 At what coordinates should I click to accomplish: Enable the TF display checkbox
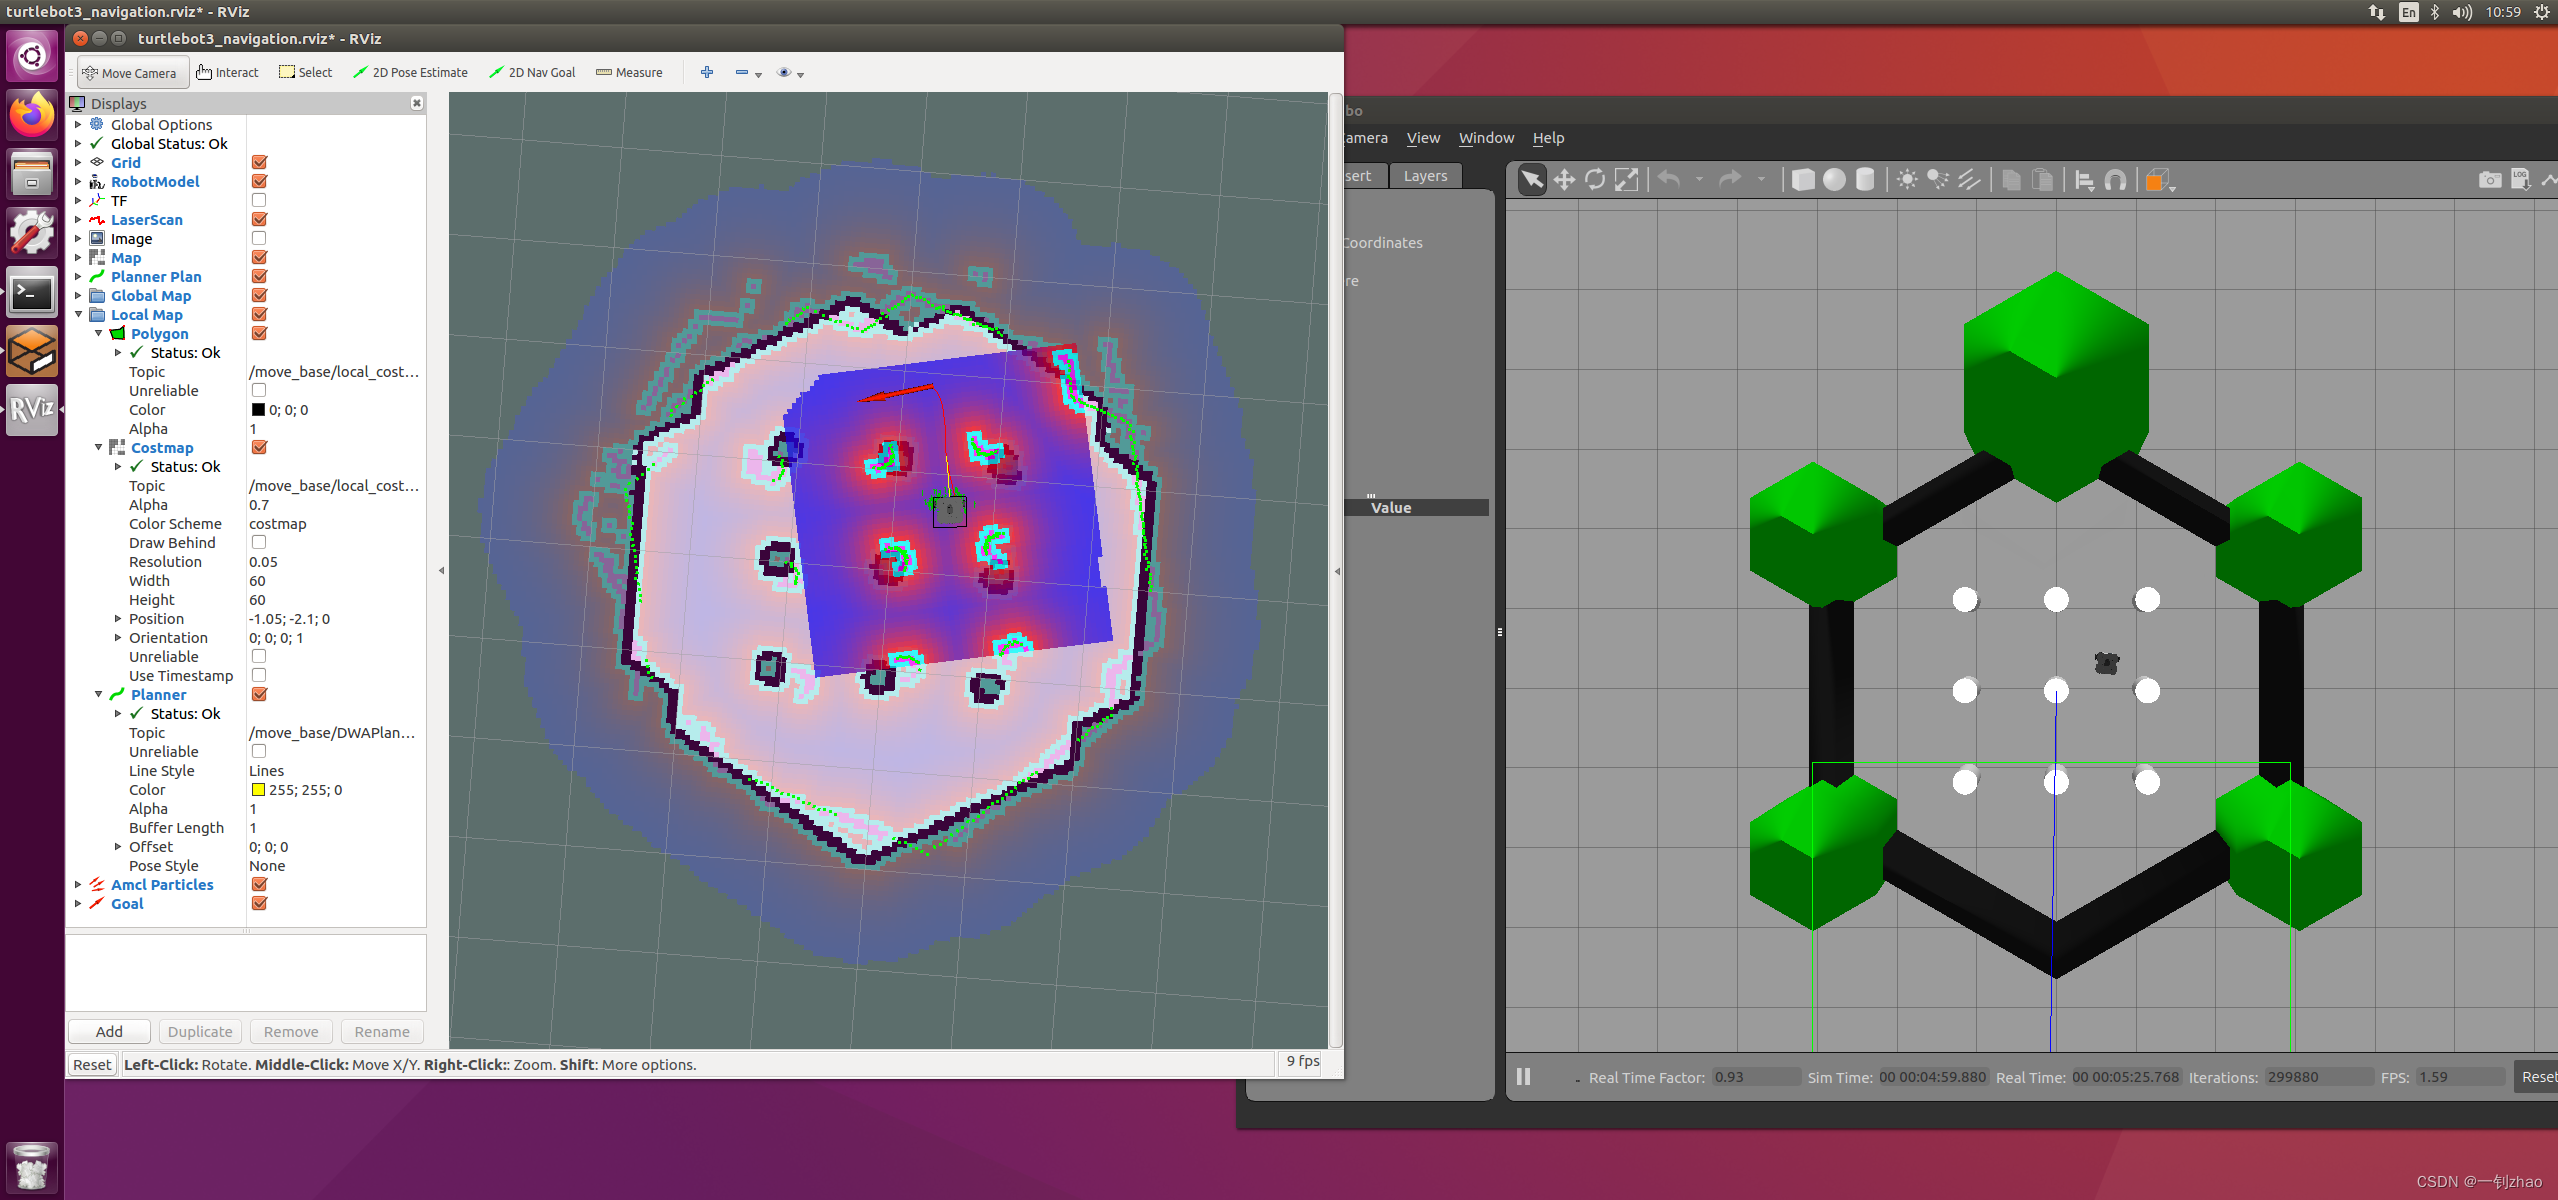(259, 201)
